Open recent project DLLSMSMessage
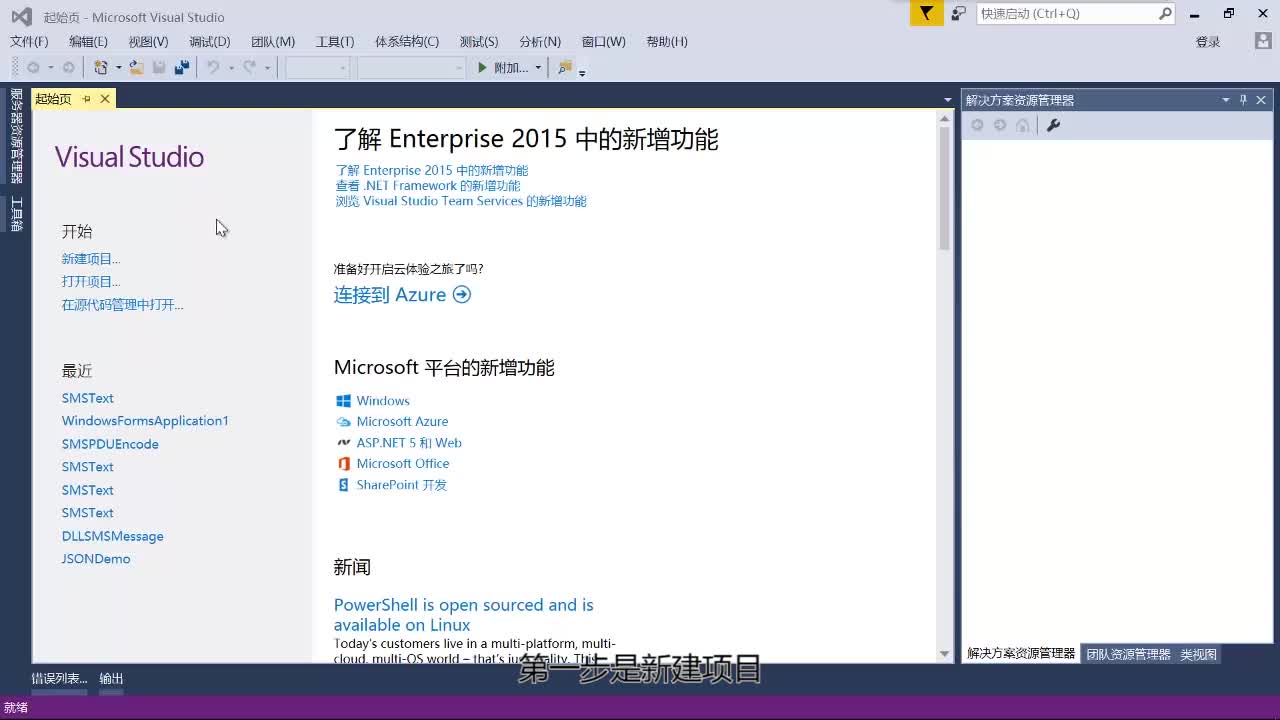This screenshot has height=720, width=1280. pyautogui.click(x=112, y=536)
